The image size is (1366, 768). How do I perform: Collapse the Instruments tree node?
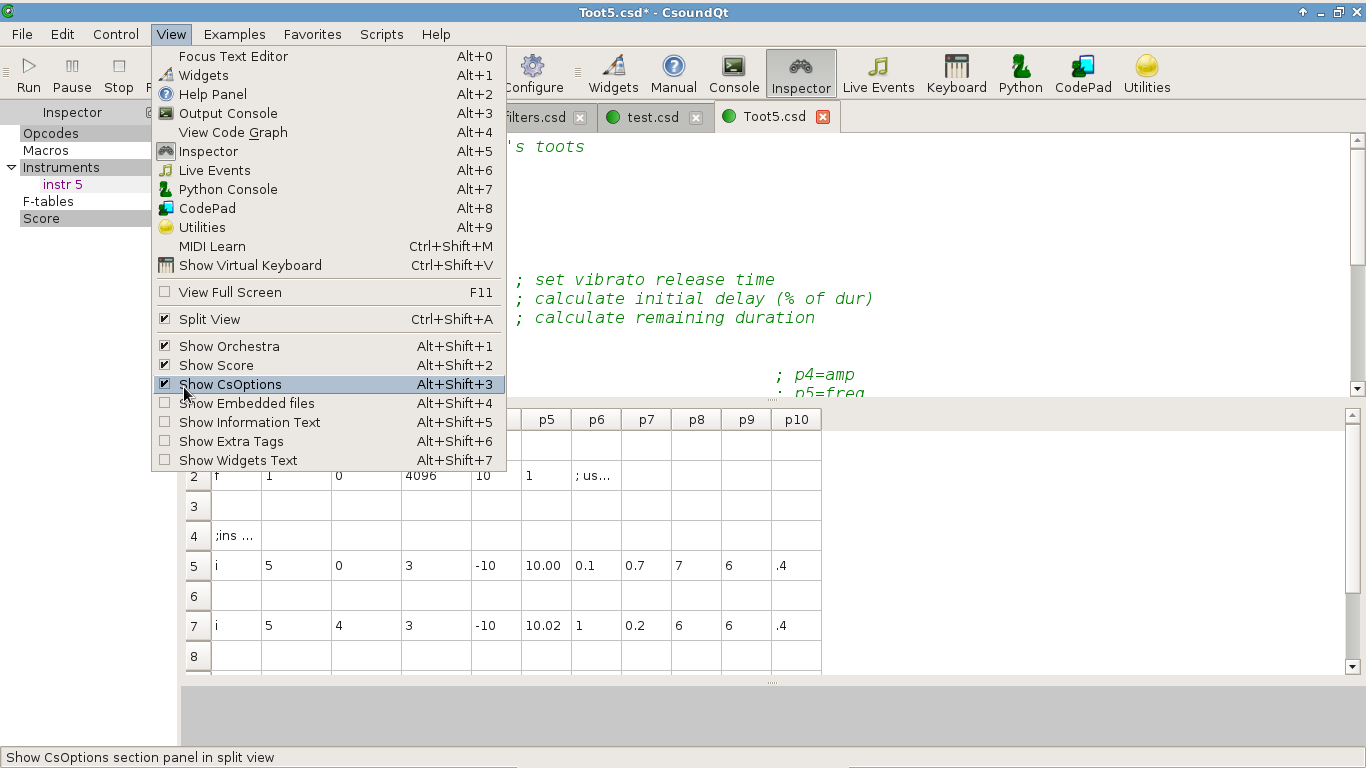(11, 167)
